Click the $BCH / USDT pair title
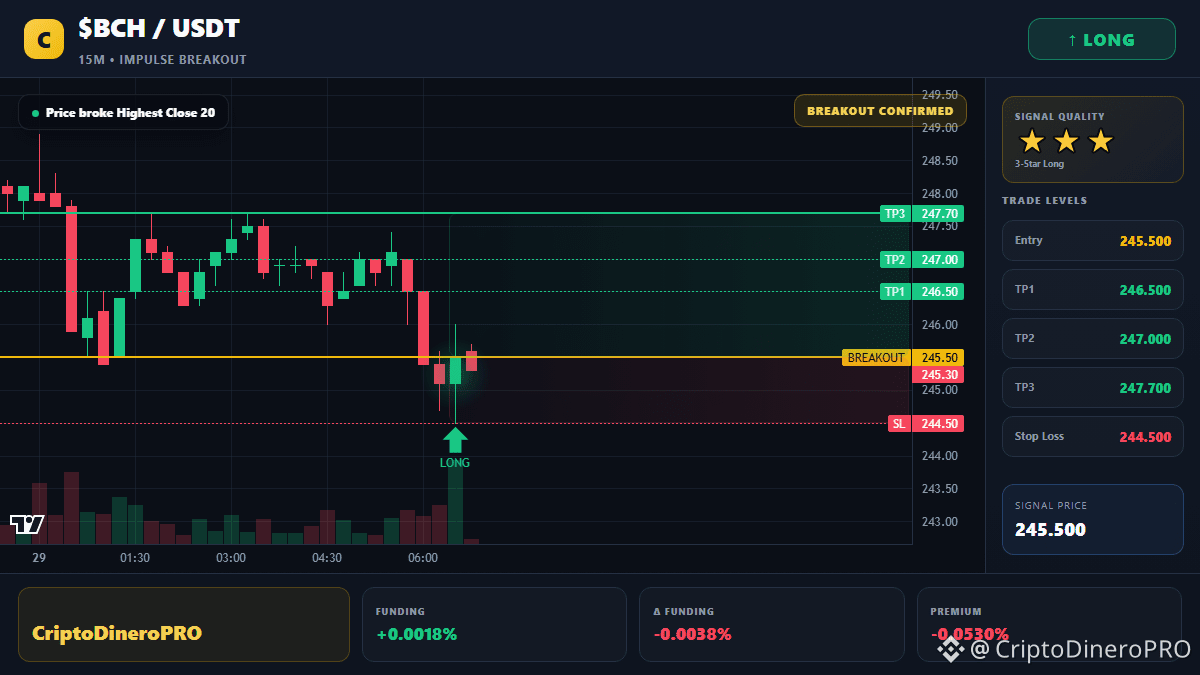This screenshot has width=1200, height=675. pyautogui.click(x=159, y=28)
